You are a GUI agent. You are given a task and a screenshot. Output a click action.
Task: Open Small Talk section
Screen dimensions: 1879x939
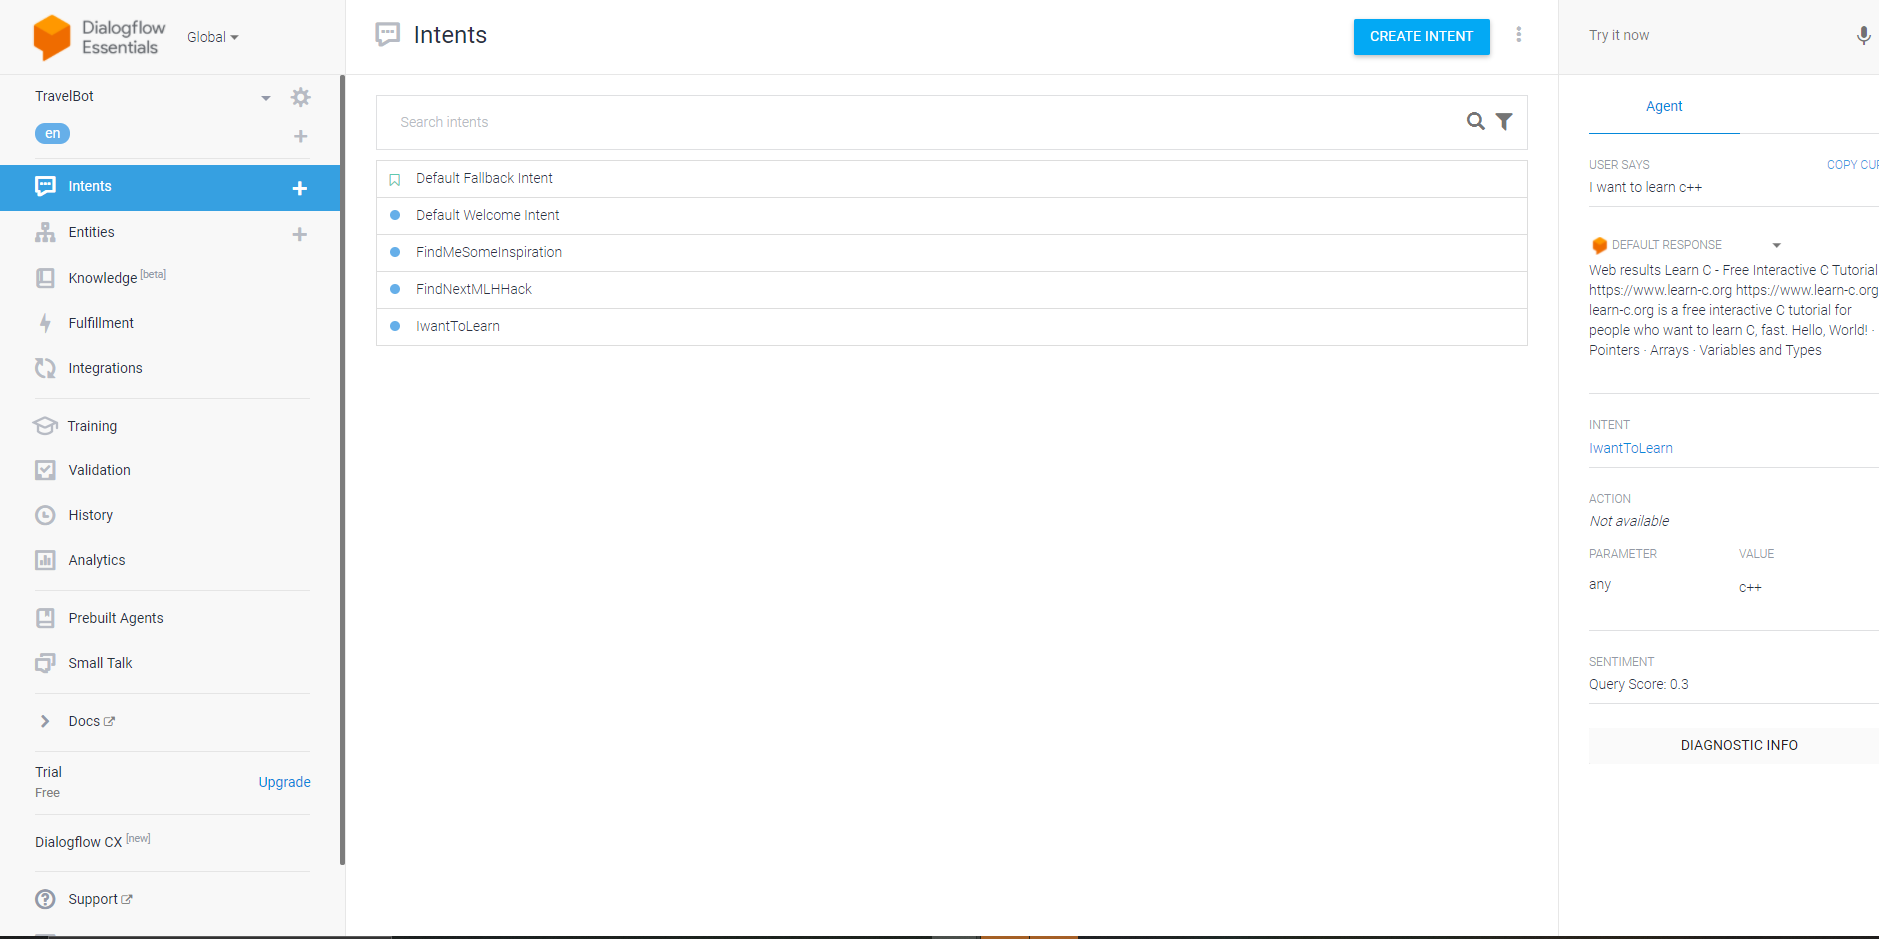point(100,663)
